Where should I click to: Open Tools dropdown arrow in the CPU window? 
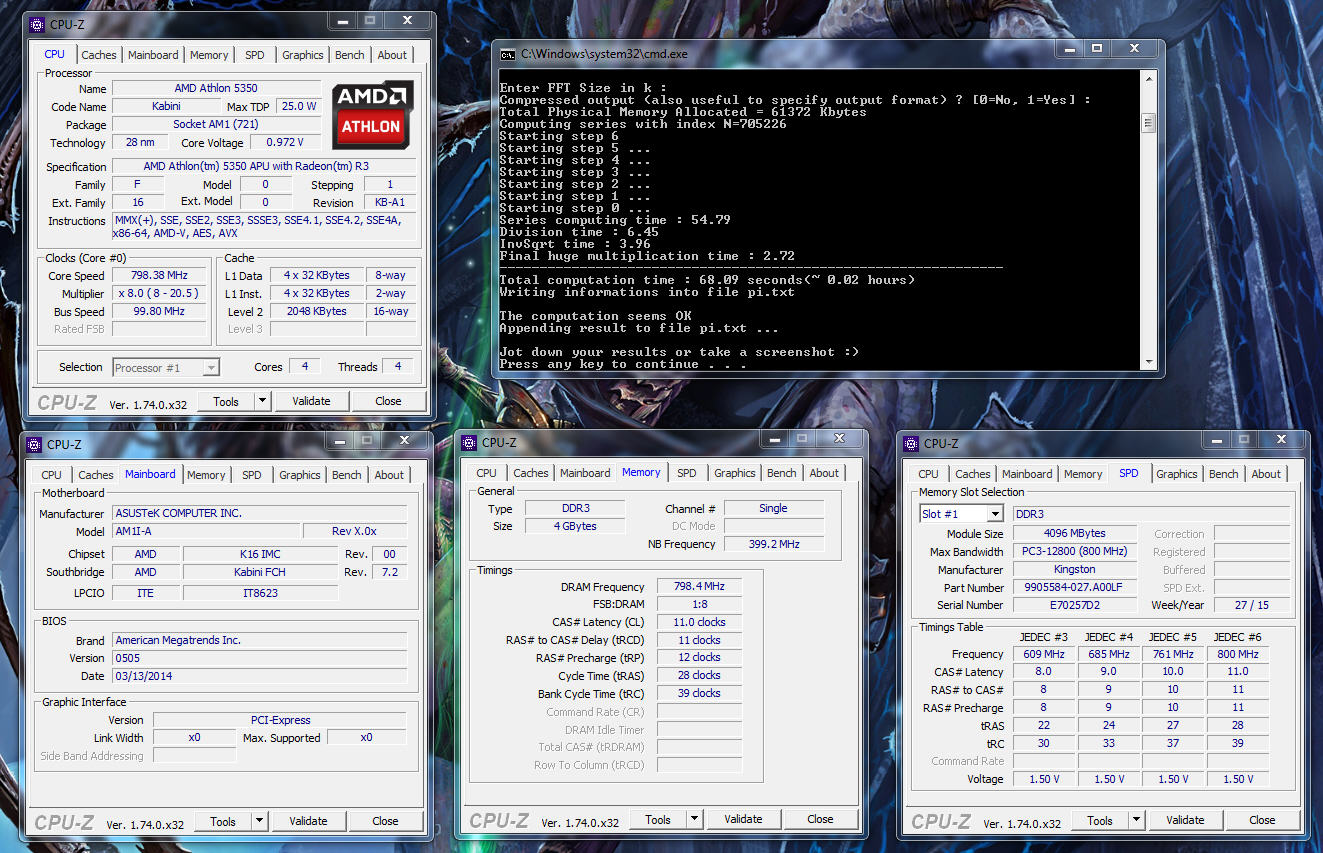[262, 401]
